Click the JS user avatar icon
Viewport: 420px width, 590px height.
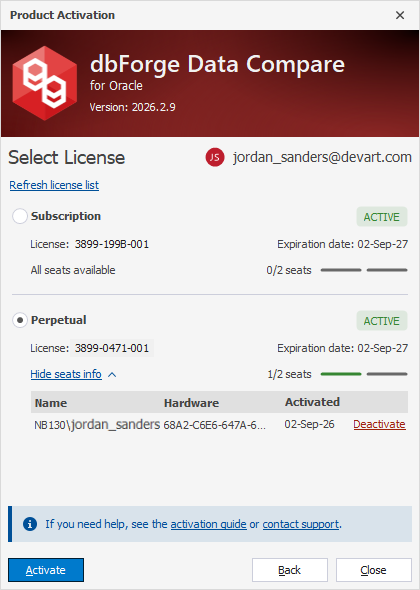point(215,157)
